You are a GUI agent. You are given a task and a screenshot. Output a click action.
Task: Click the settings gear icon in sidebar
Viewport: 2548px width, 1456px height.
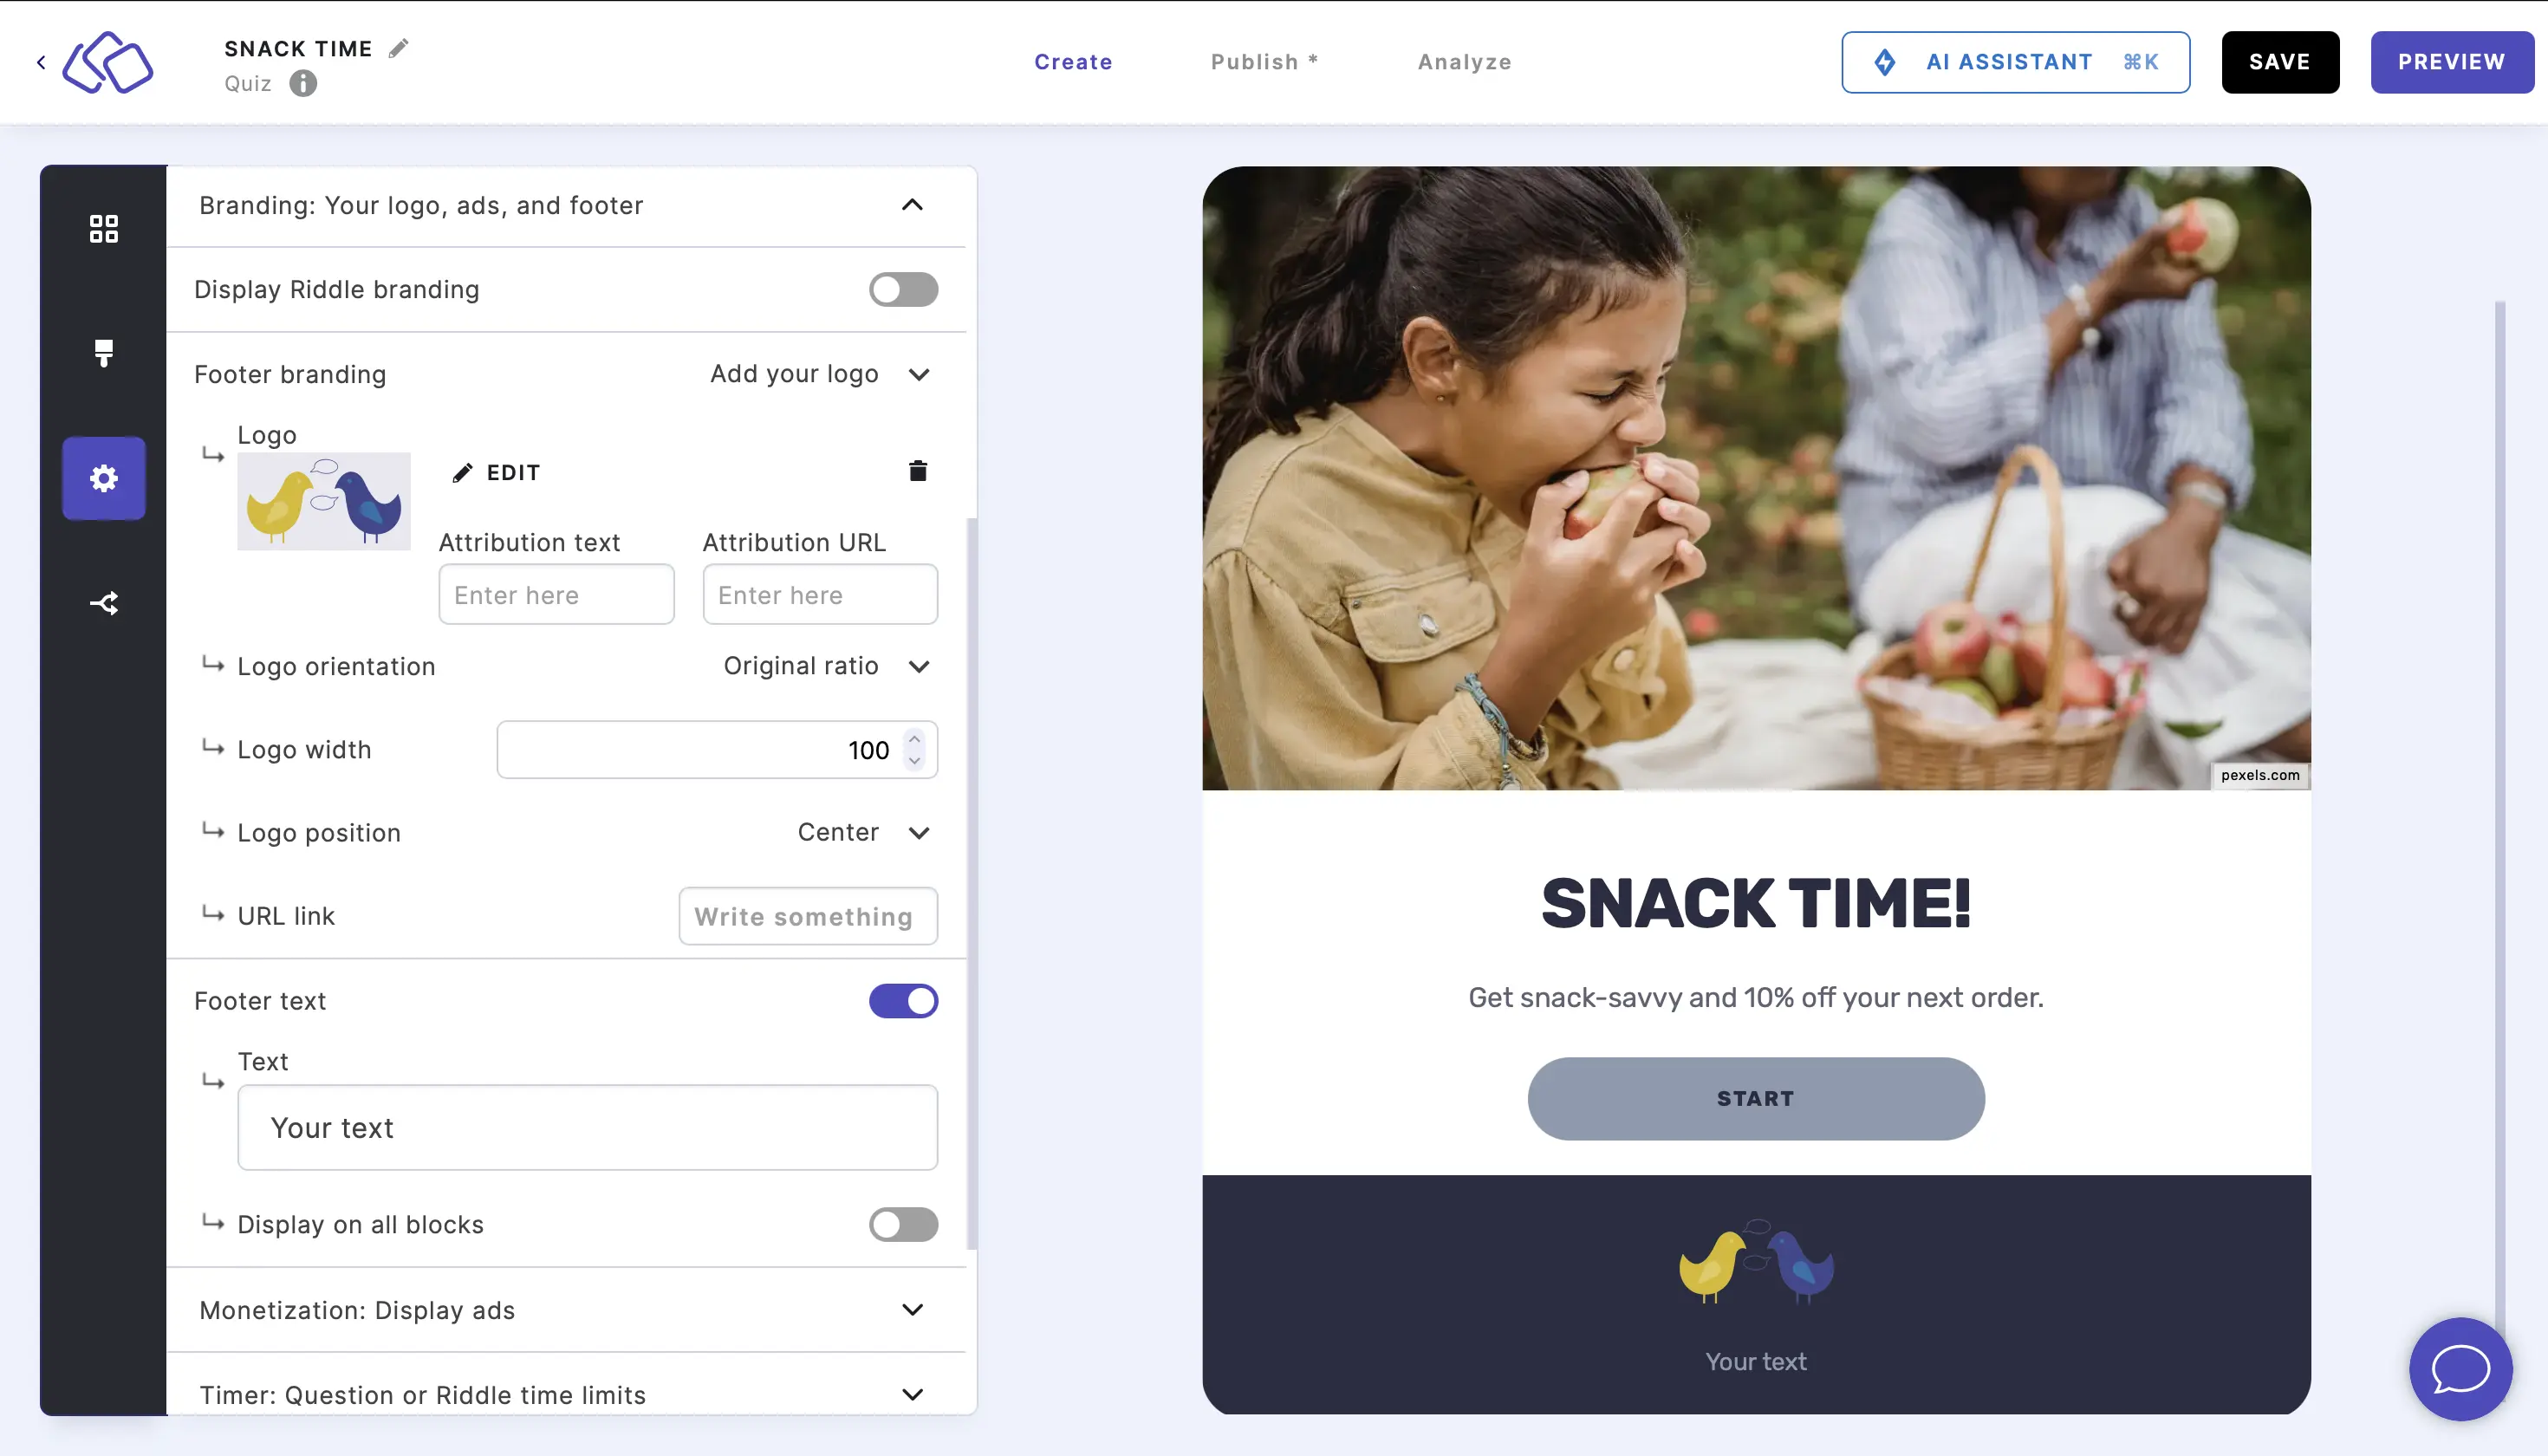103,478
